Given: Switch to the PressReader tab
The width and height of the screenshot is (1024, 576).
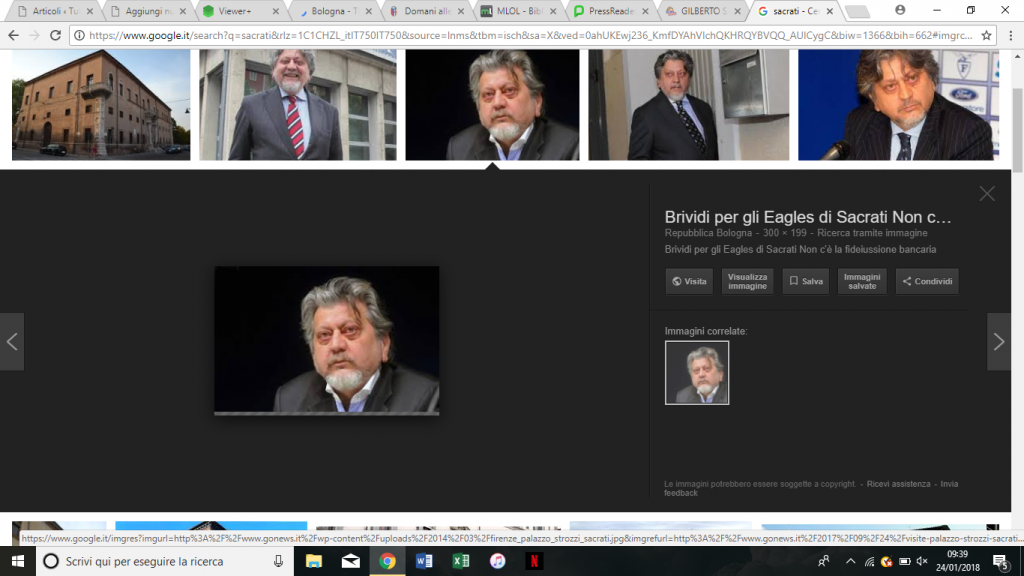Looking at the screenshot, I should point(611,11).
